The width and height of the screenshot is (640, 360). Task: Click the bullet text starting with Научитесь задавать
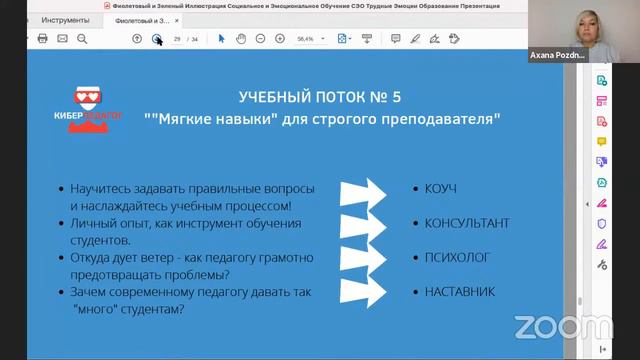pyautogui.click(x=192, y=198)
